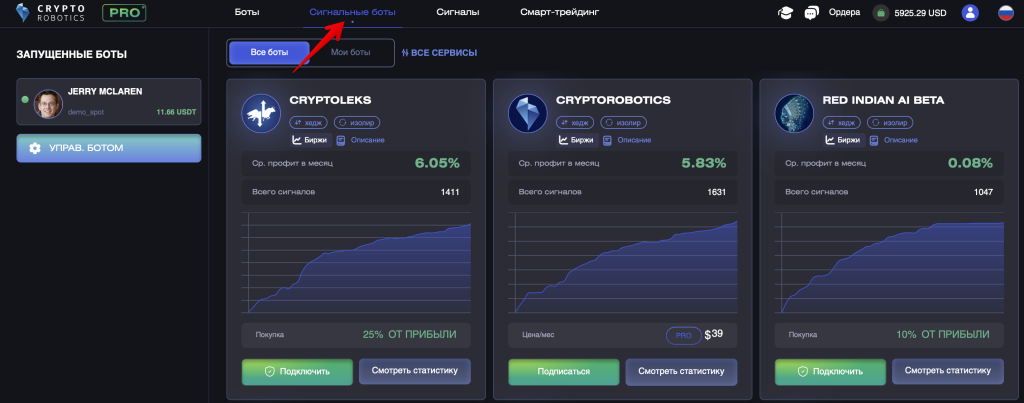Open Ордера in the header
This screenshot has height=403, width=1024.
[x=844, y=12]
